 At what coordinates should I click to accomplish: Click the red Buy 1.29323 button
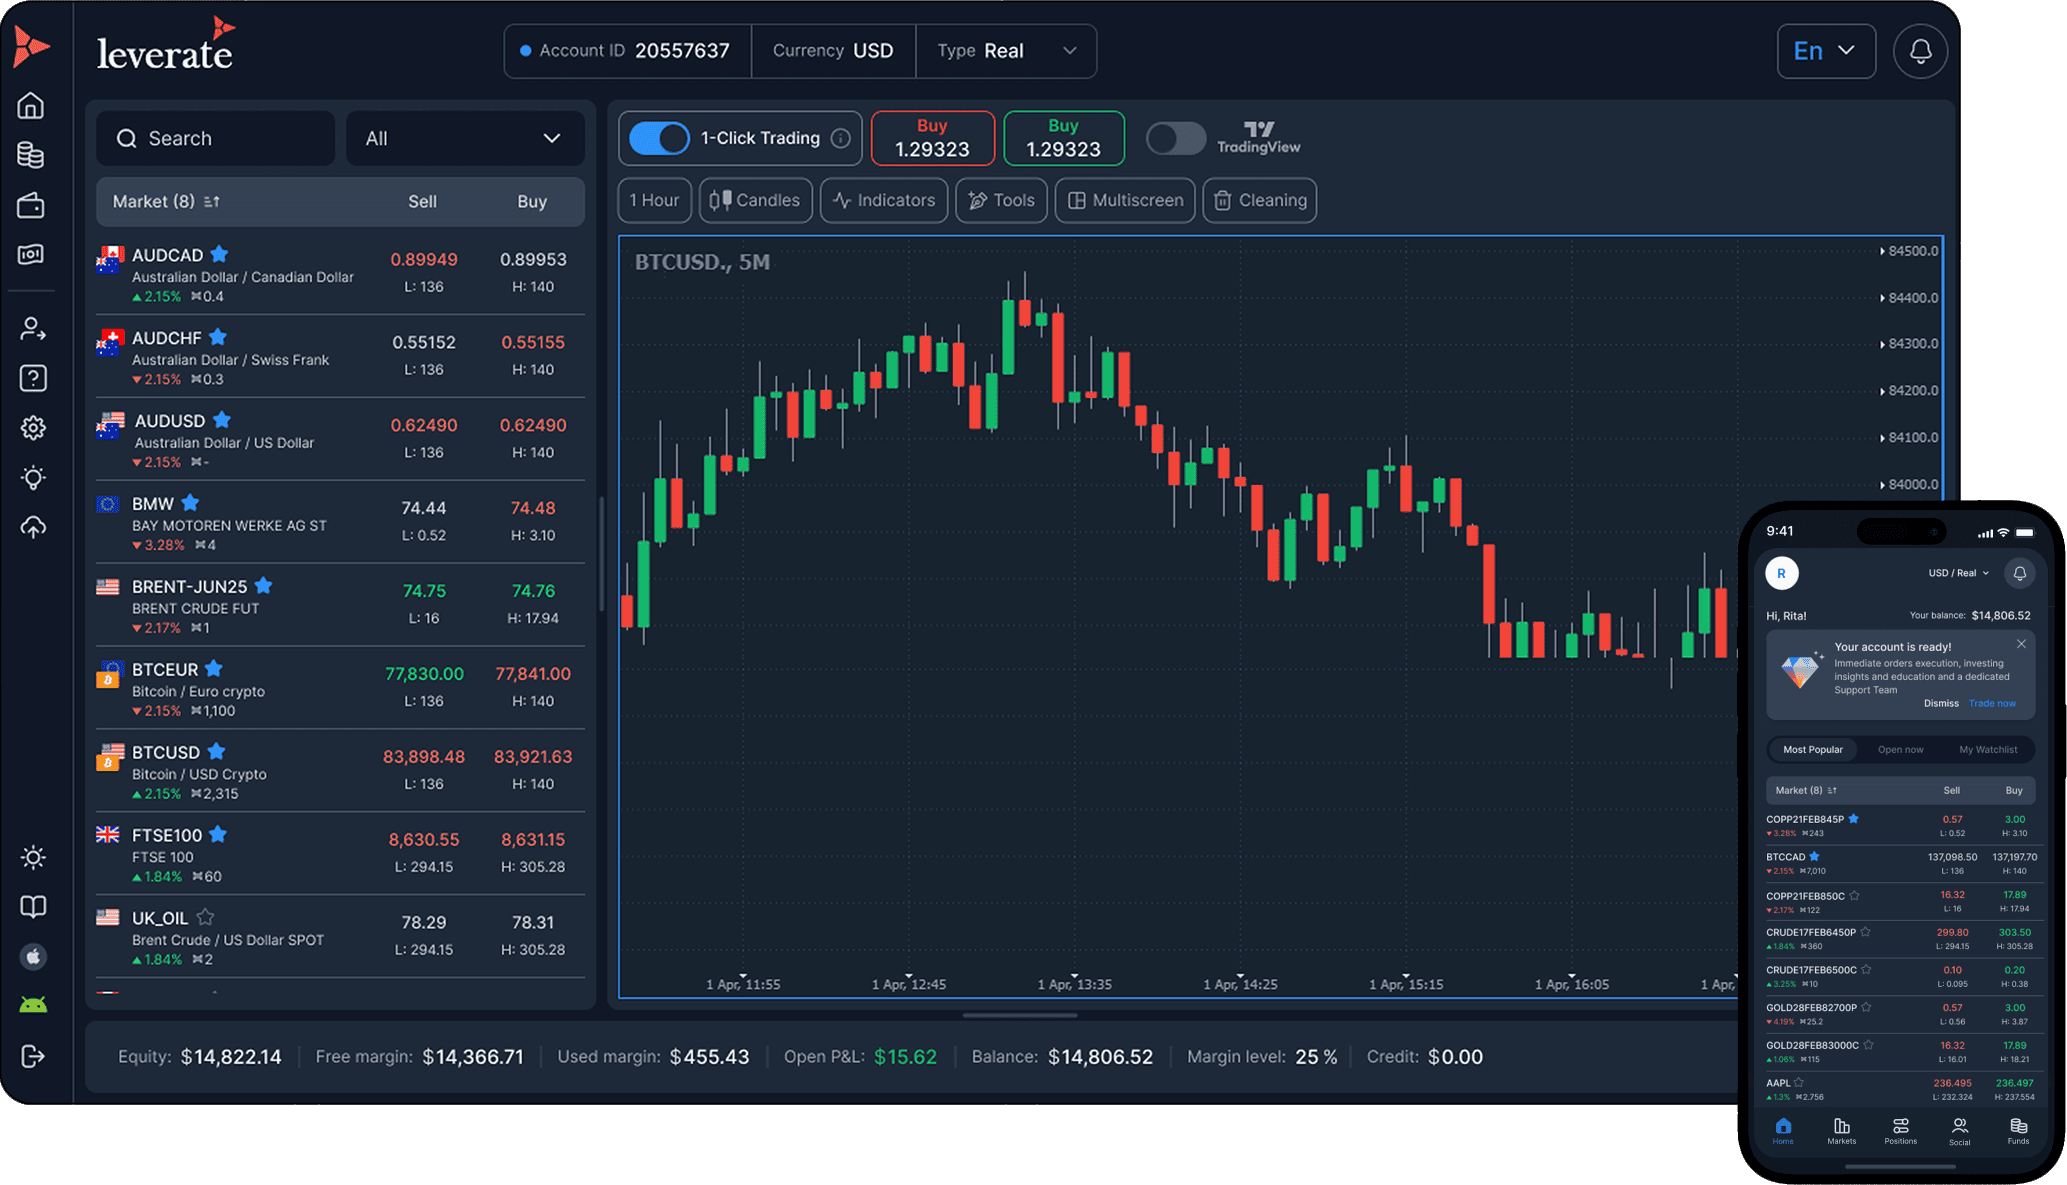tap(932, 138)
